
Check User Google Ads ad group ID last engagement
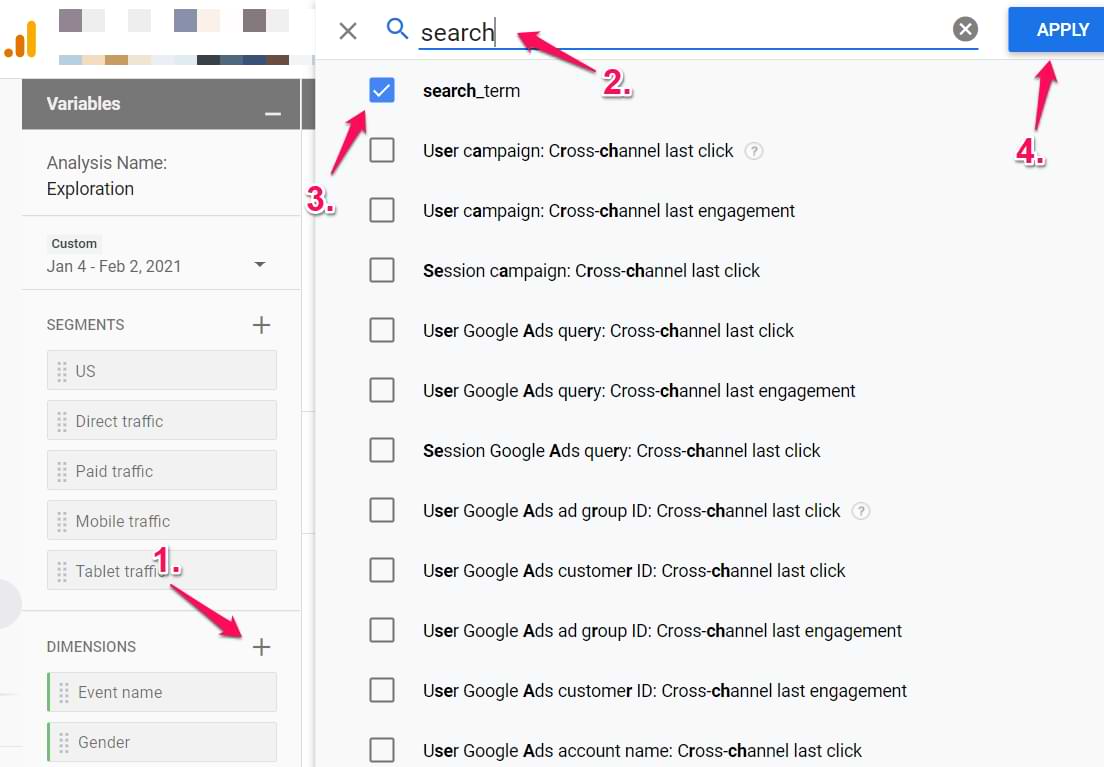382,630
